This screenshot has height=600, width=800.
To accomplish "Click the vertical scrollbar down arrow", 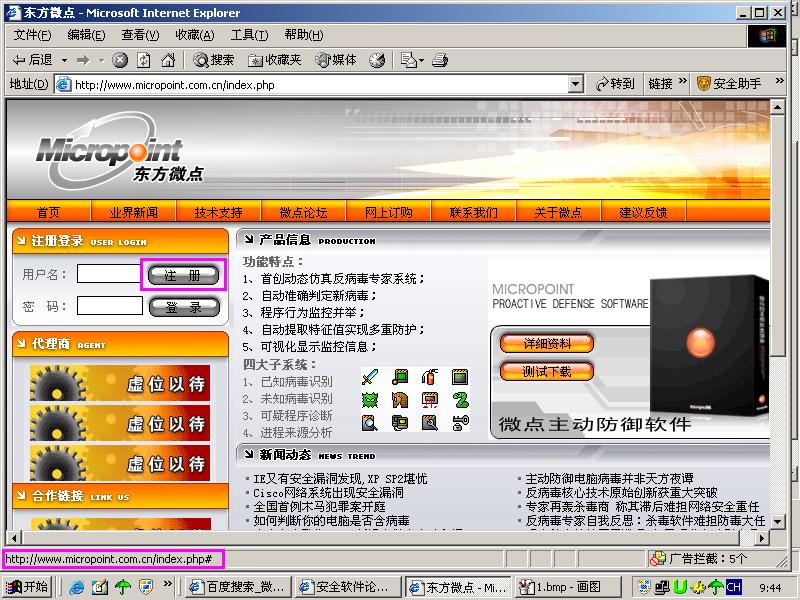I will [777, 521].
